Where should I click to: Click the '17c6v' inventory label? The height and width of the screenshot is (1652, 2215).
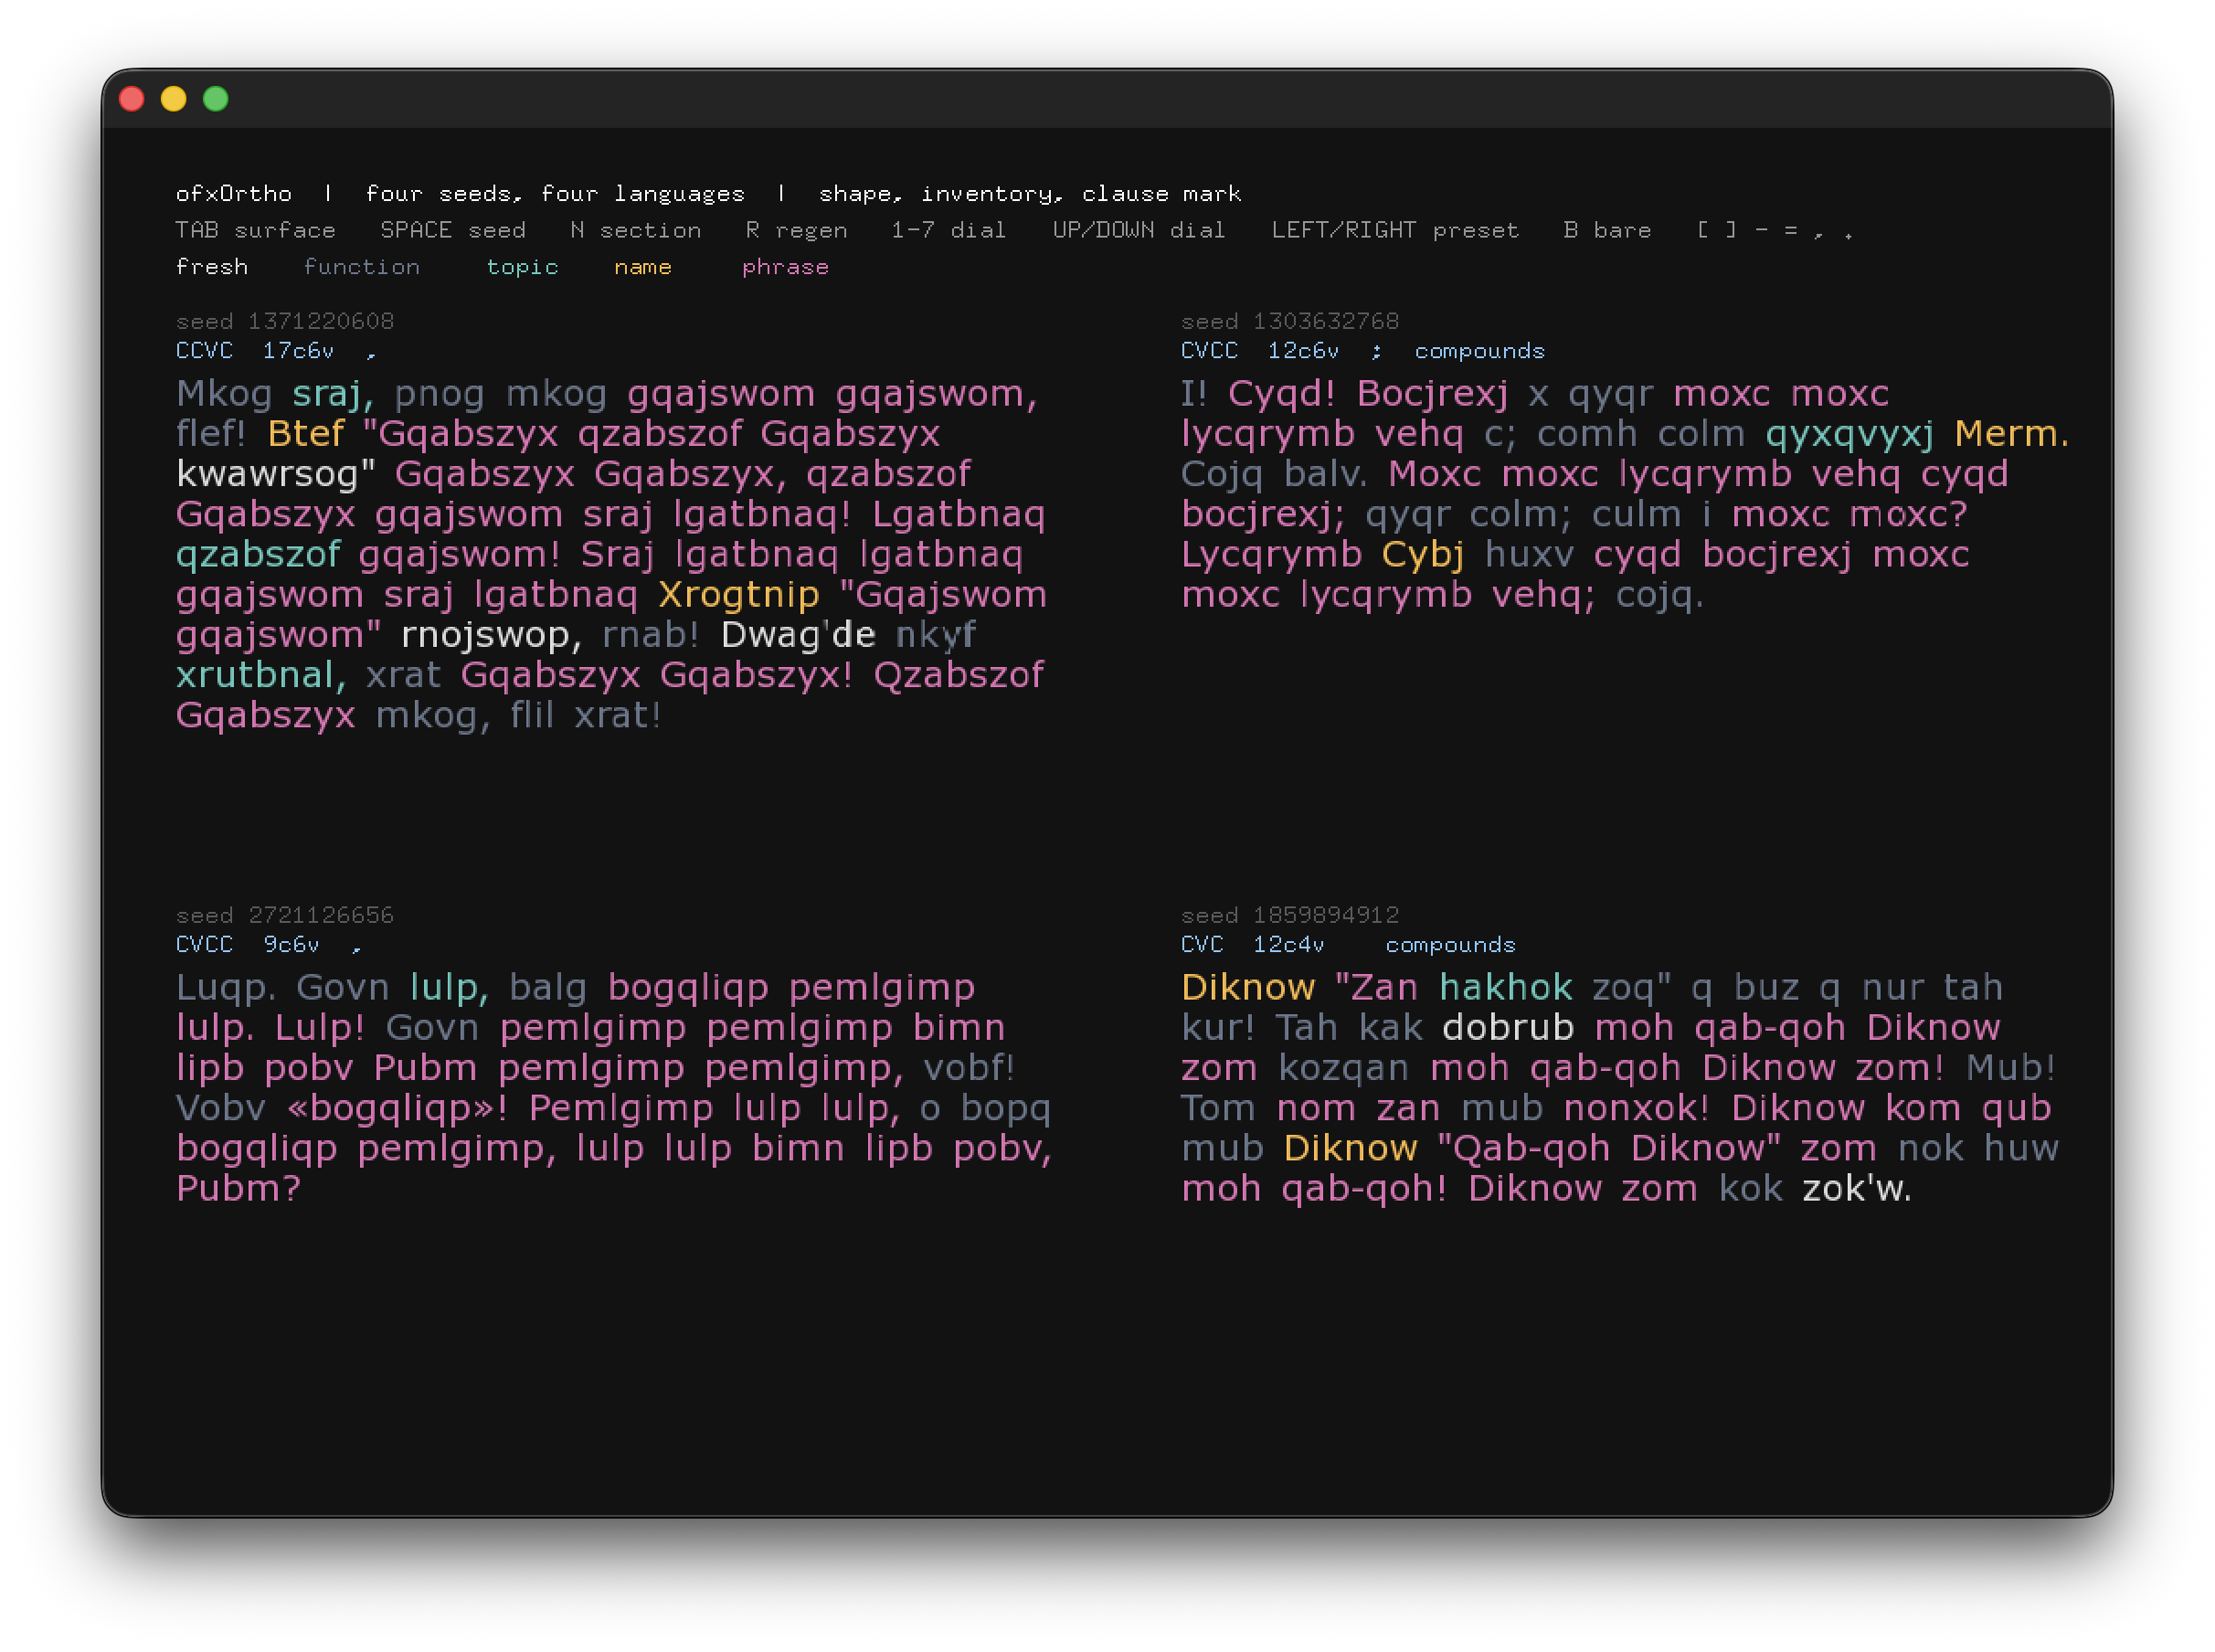pos(298,350)
